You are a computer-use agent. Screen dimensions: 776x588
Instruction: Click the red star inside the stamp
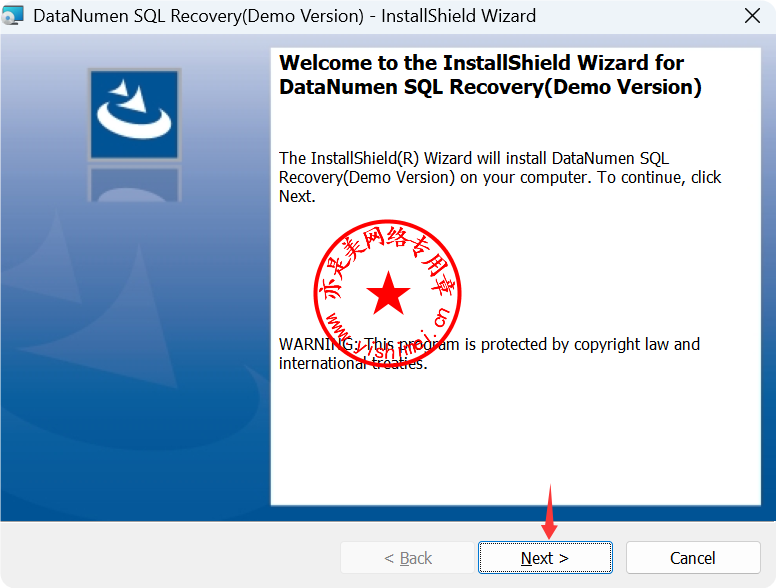click(388, 295)
